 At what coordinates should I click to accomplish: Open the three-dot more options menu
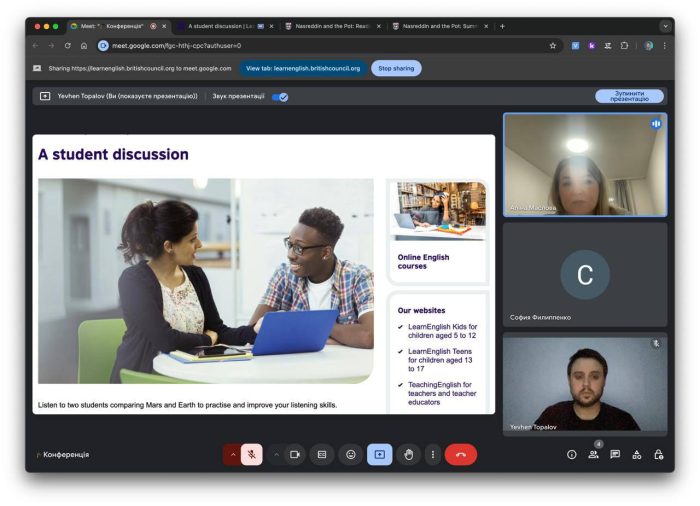pos(432,454)
